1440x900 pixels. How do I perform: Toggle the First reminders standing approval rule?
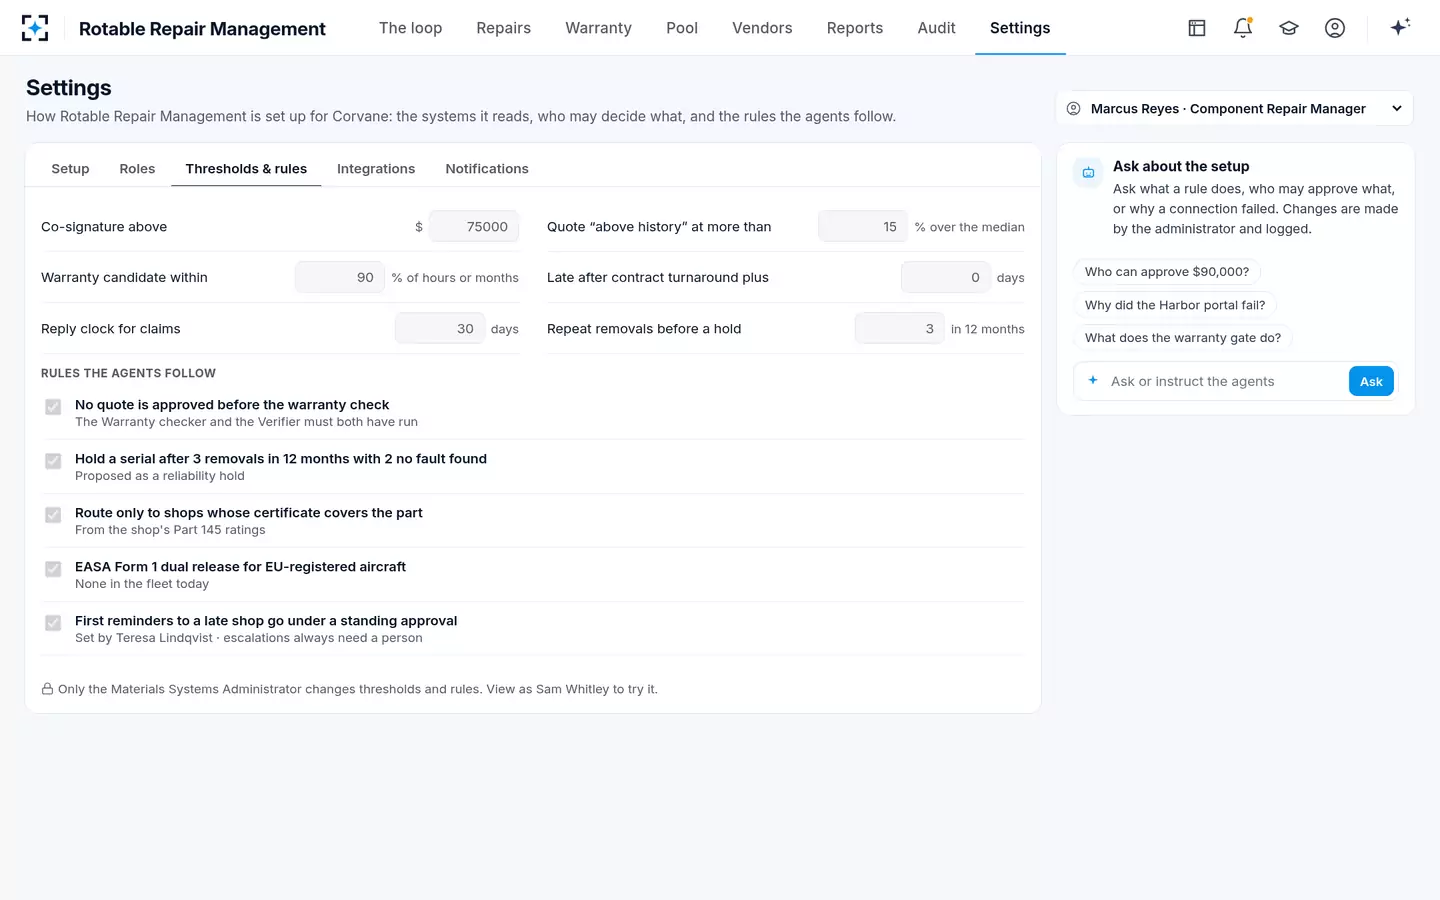pos(53,623)
